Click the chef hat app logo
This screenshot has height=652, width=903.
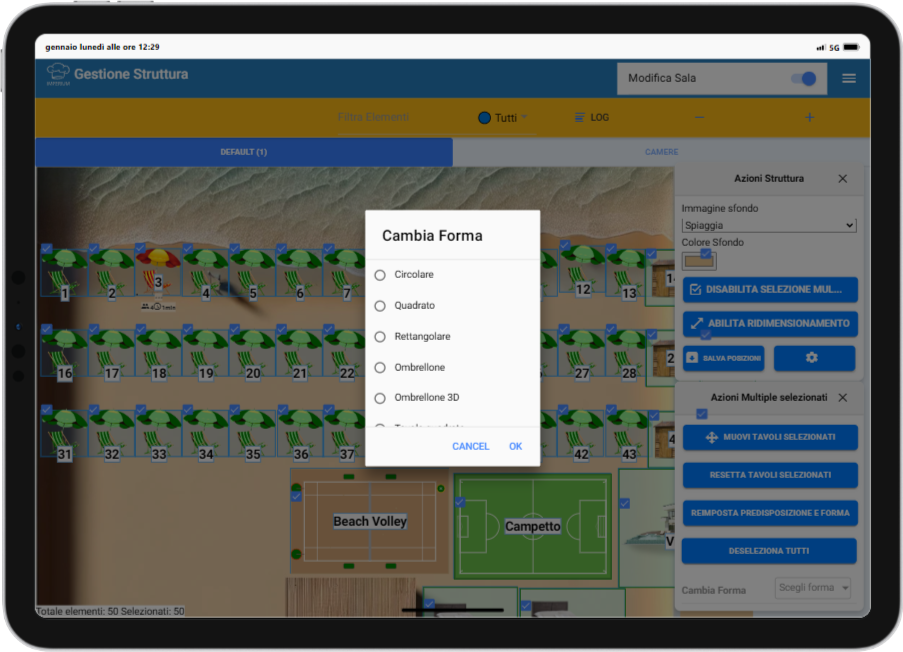pyautogui.click(x=58, y=74)
